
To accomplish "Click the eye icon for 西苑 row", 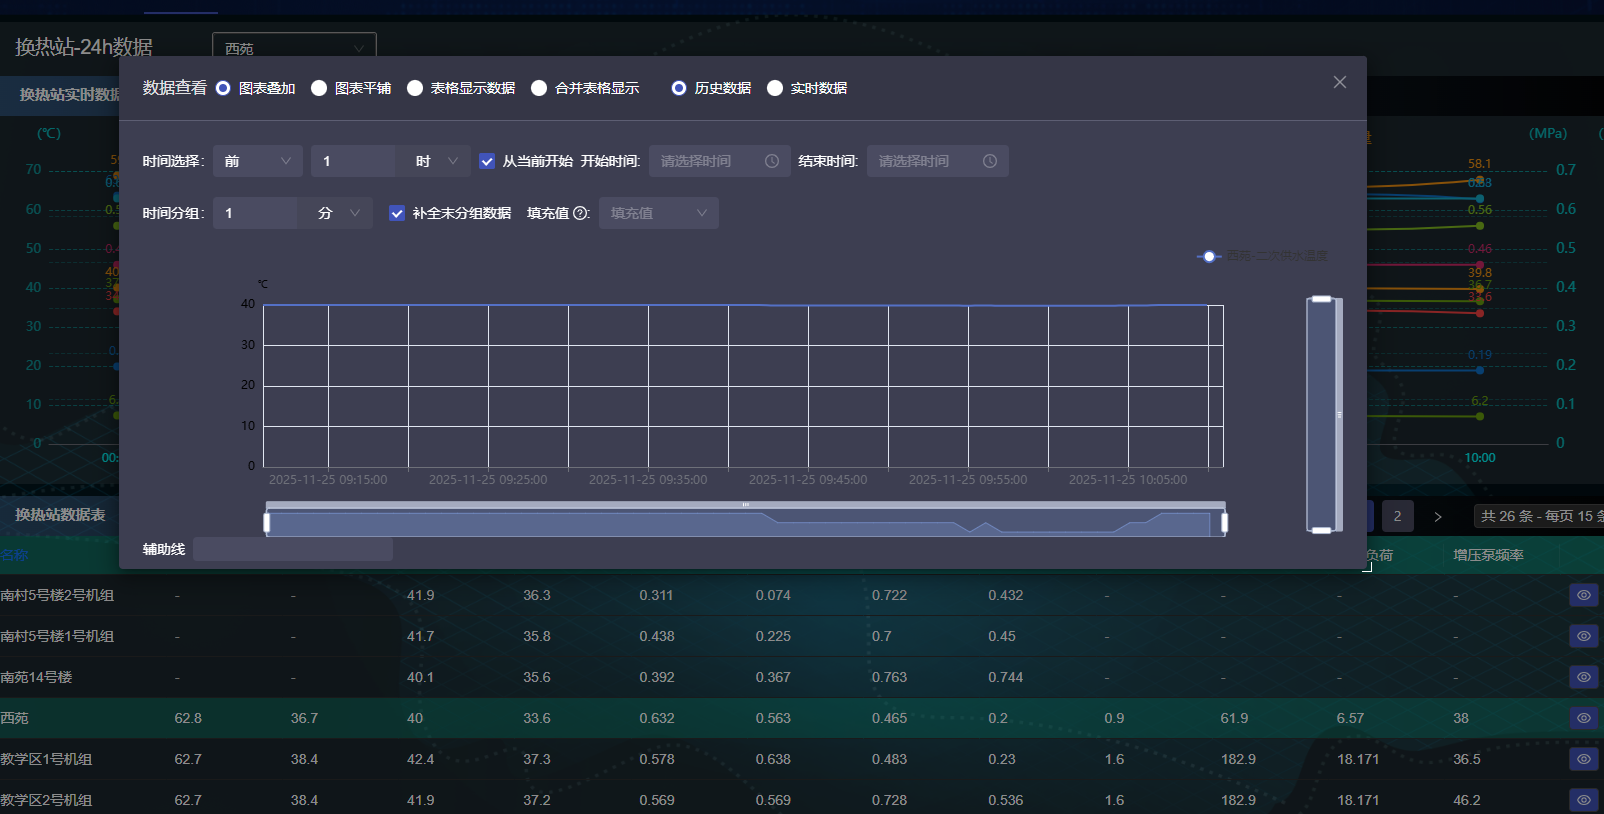I will point(1583,718).
